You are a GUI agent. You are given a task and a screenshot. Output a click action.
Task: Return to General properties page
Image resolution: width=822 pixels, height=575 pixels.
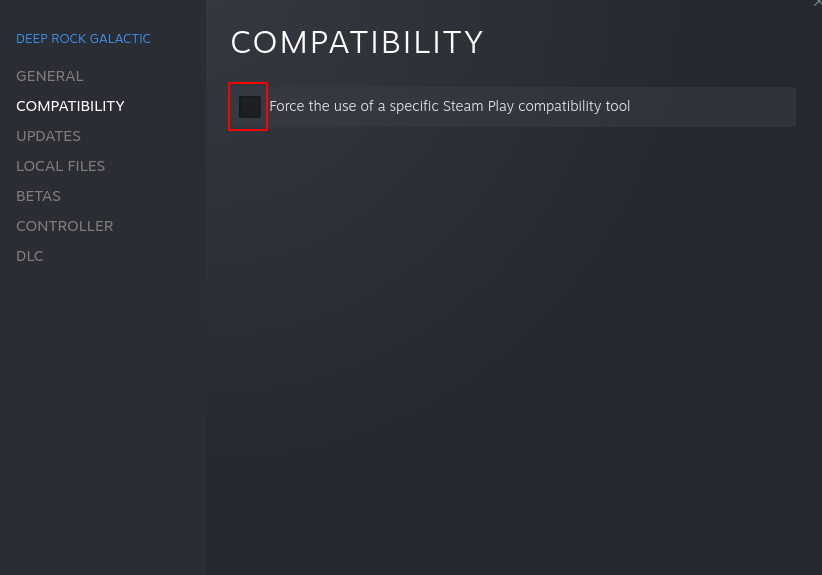pos(50,76)
